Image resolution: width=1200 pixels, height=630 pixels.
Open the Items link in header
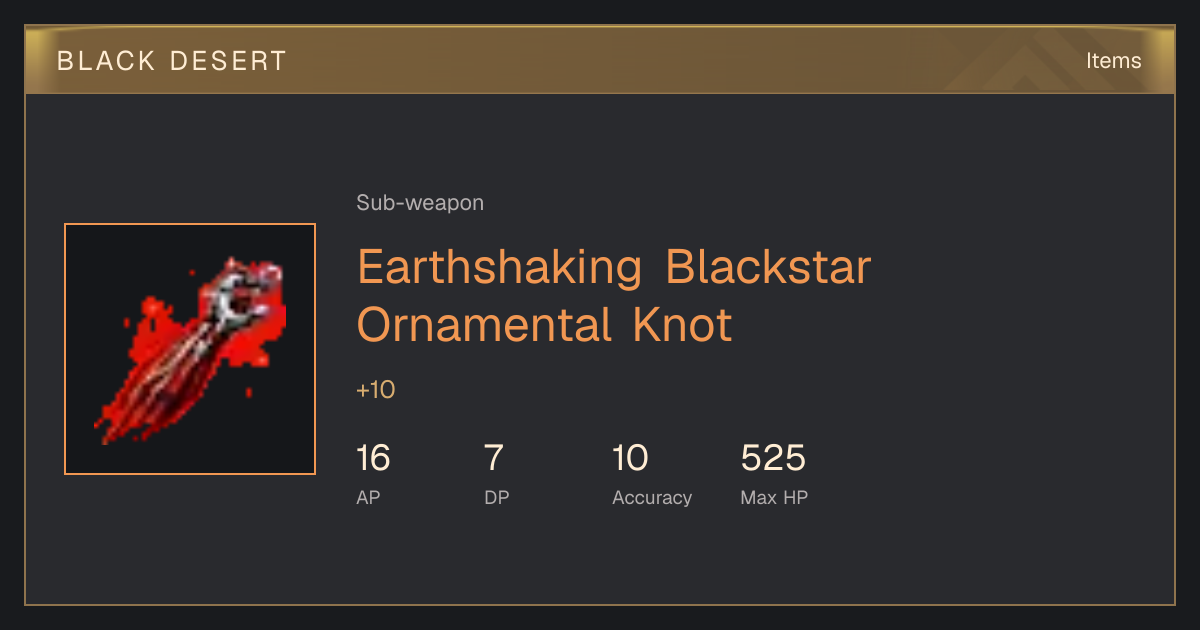[1113, 60]
